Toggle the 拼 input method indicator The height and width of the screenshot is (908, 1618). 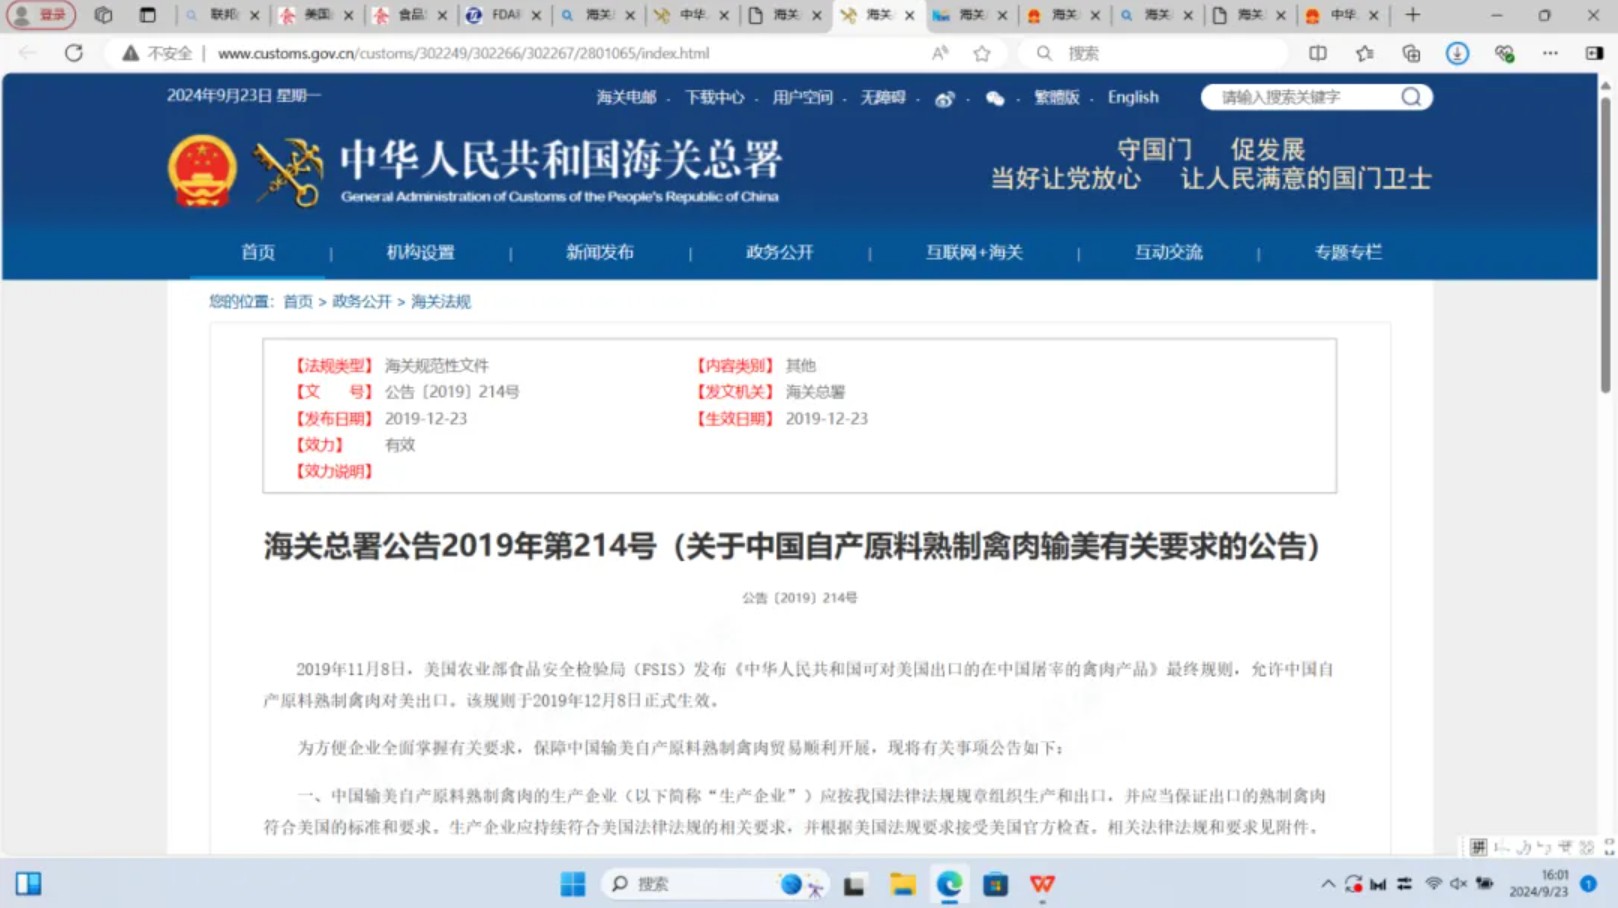tap(1477, 846)
